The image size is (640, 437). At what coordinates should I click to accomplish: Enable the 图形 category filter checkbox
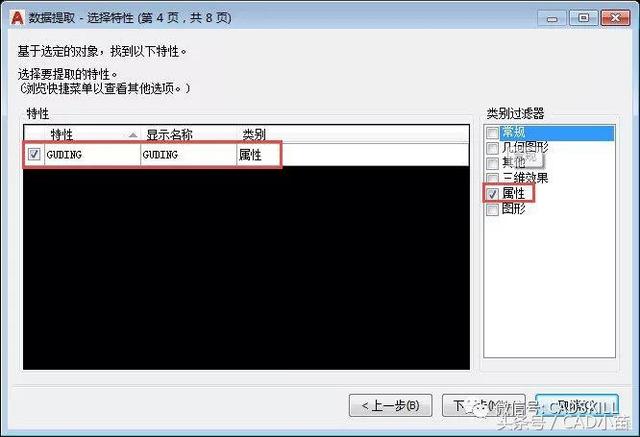coord(492,209)
